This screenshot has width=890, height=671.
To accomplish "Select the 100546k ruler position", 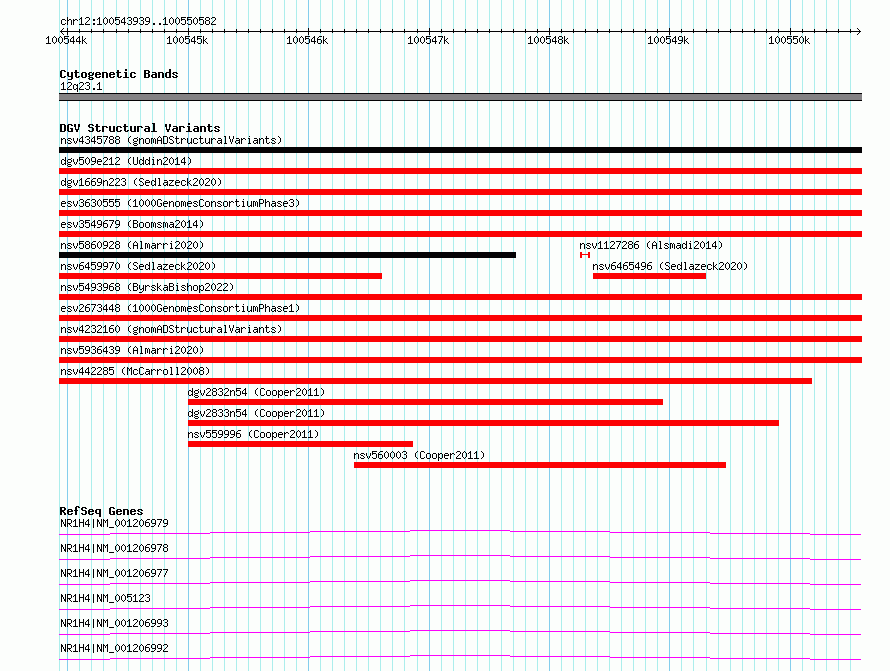I will [x=307, y=40].
